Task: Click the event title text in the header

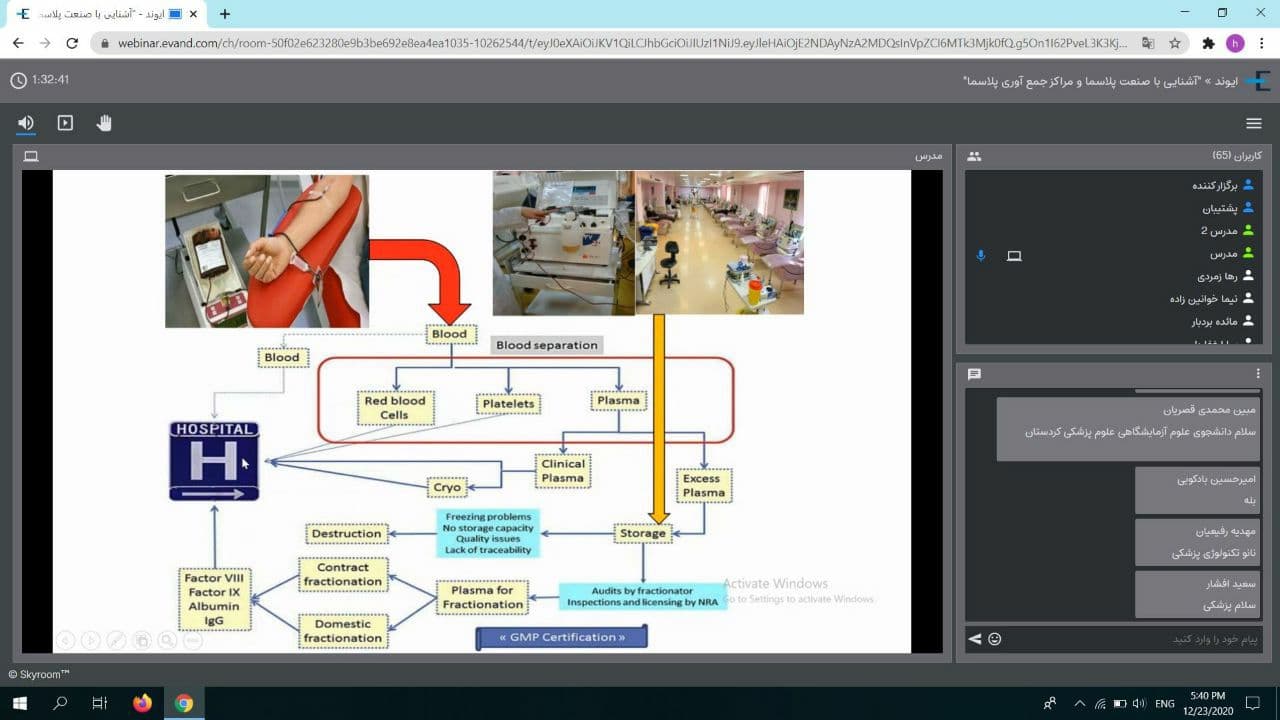Action: [1100, 81]
